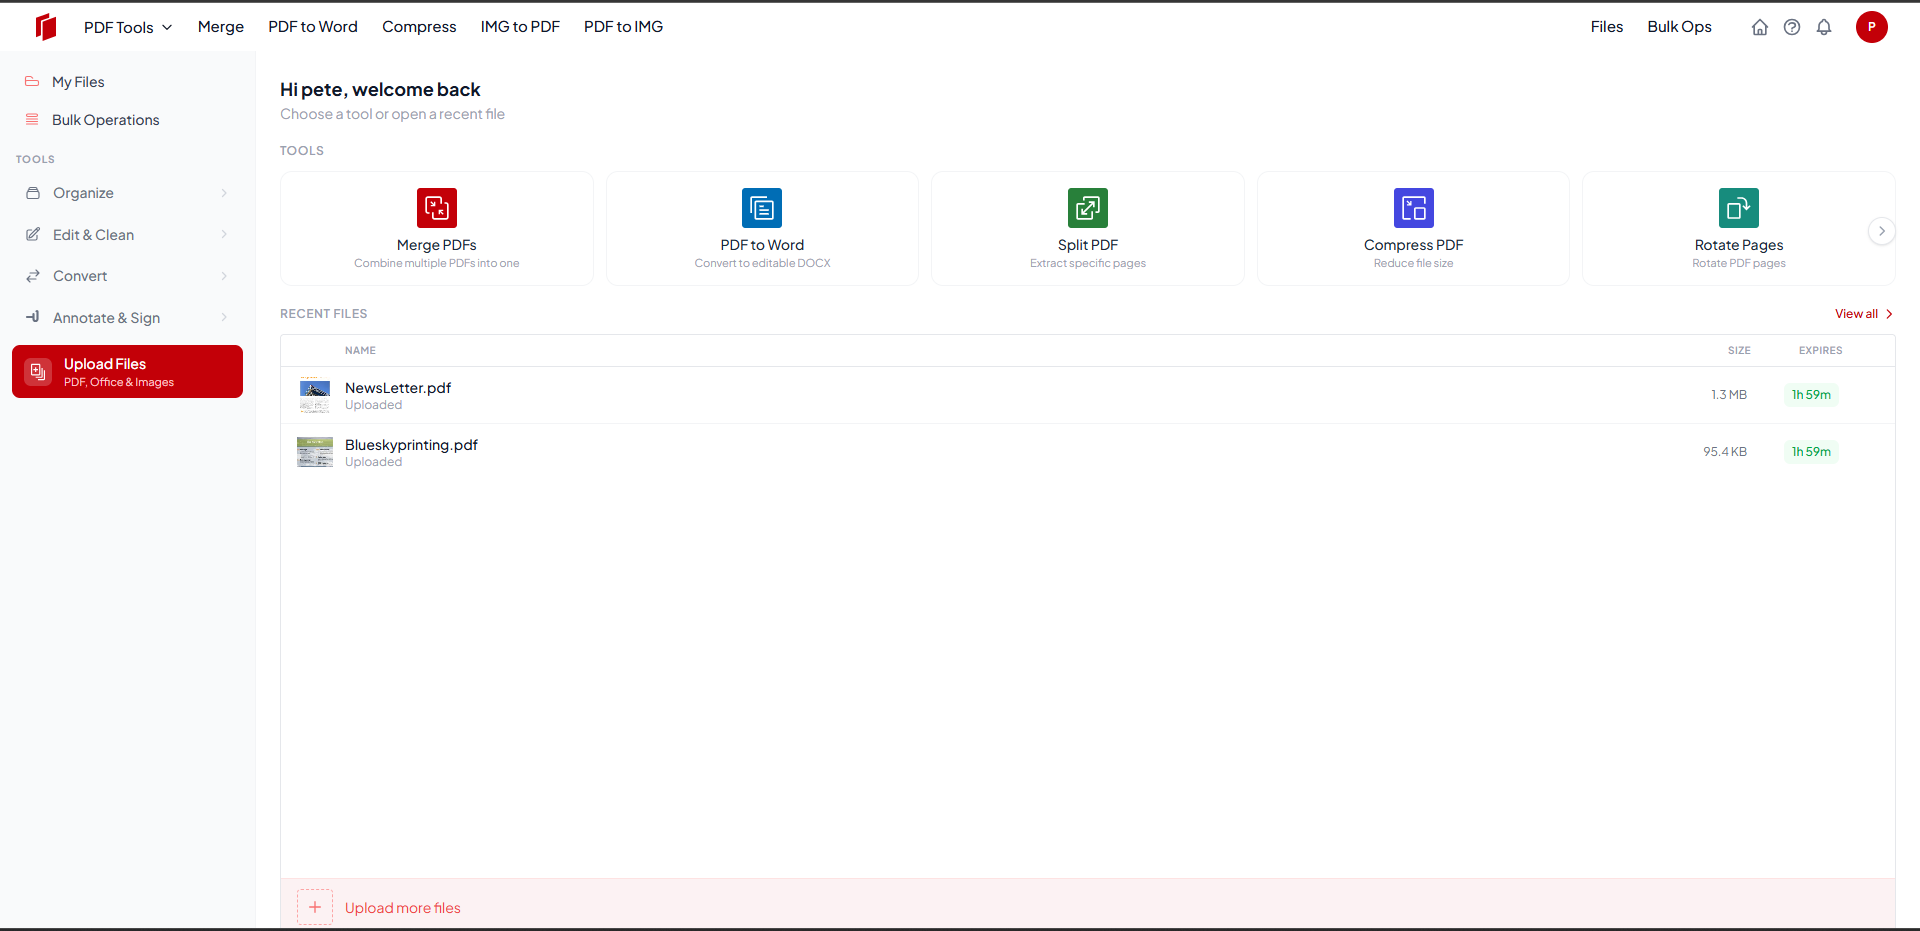Click the Convert arrows icon
Image resolution: width=1920 pixels, height=931 pixels.
coord(33,276)
